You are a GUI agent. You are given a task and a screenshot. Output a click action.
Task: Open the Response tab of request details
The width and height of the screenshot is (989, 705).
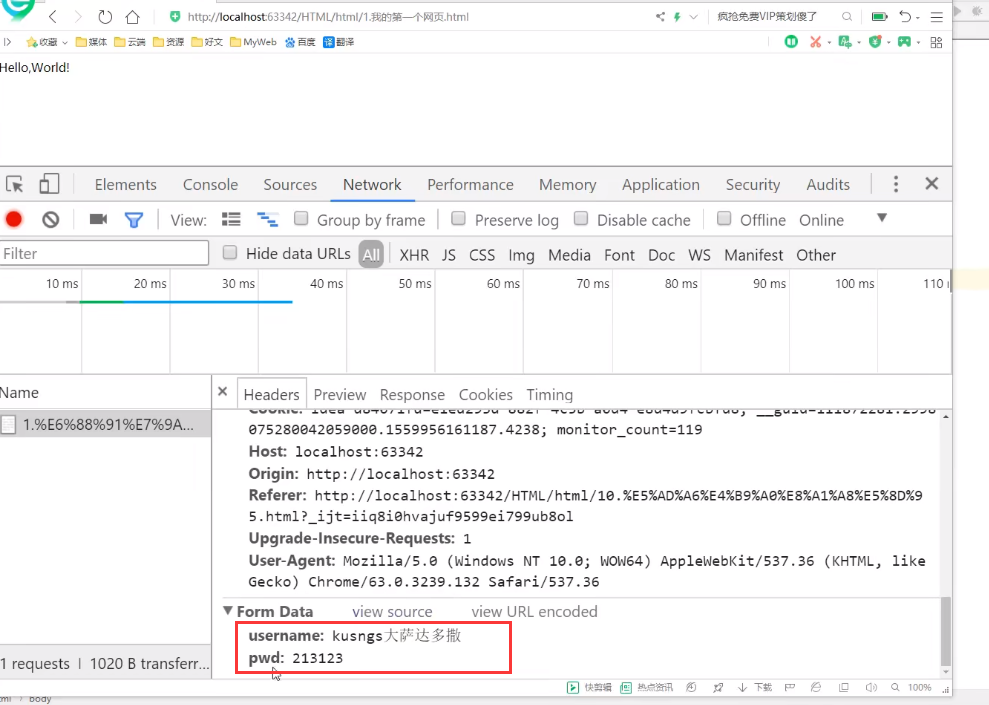(x=412, y=395)
